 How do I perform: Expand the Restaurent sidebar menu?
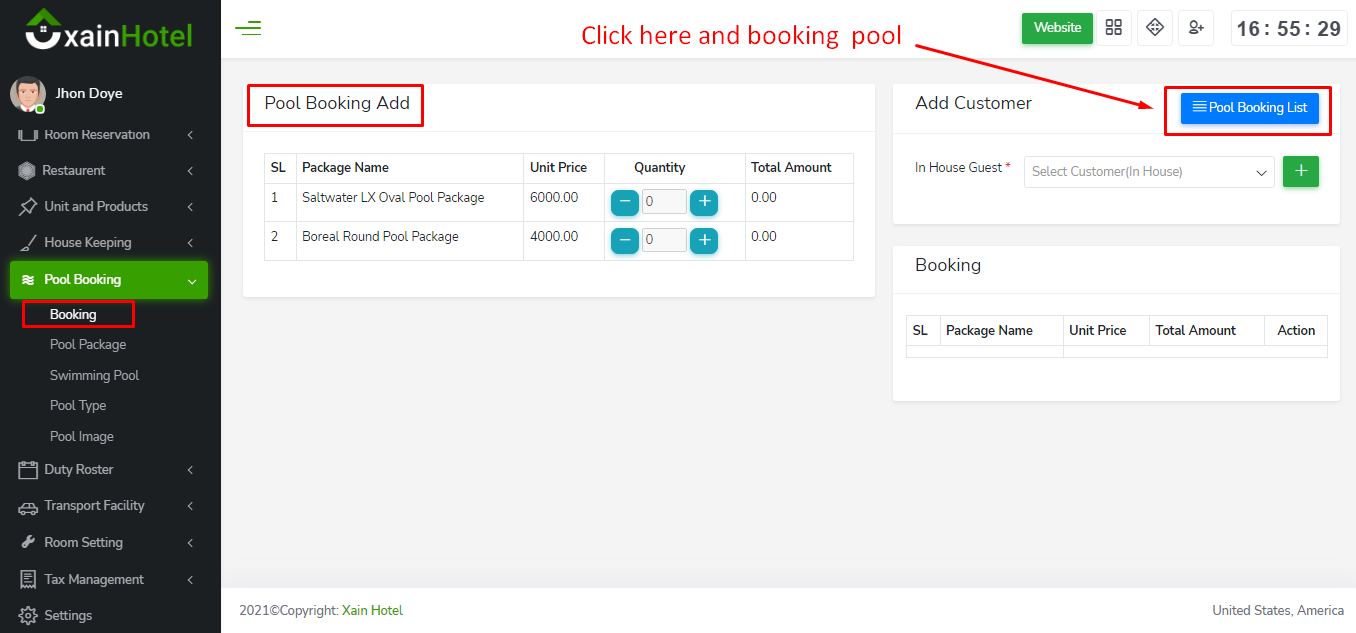(x=105, y=171)
